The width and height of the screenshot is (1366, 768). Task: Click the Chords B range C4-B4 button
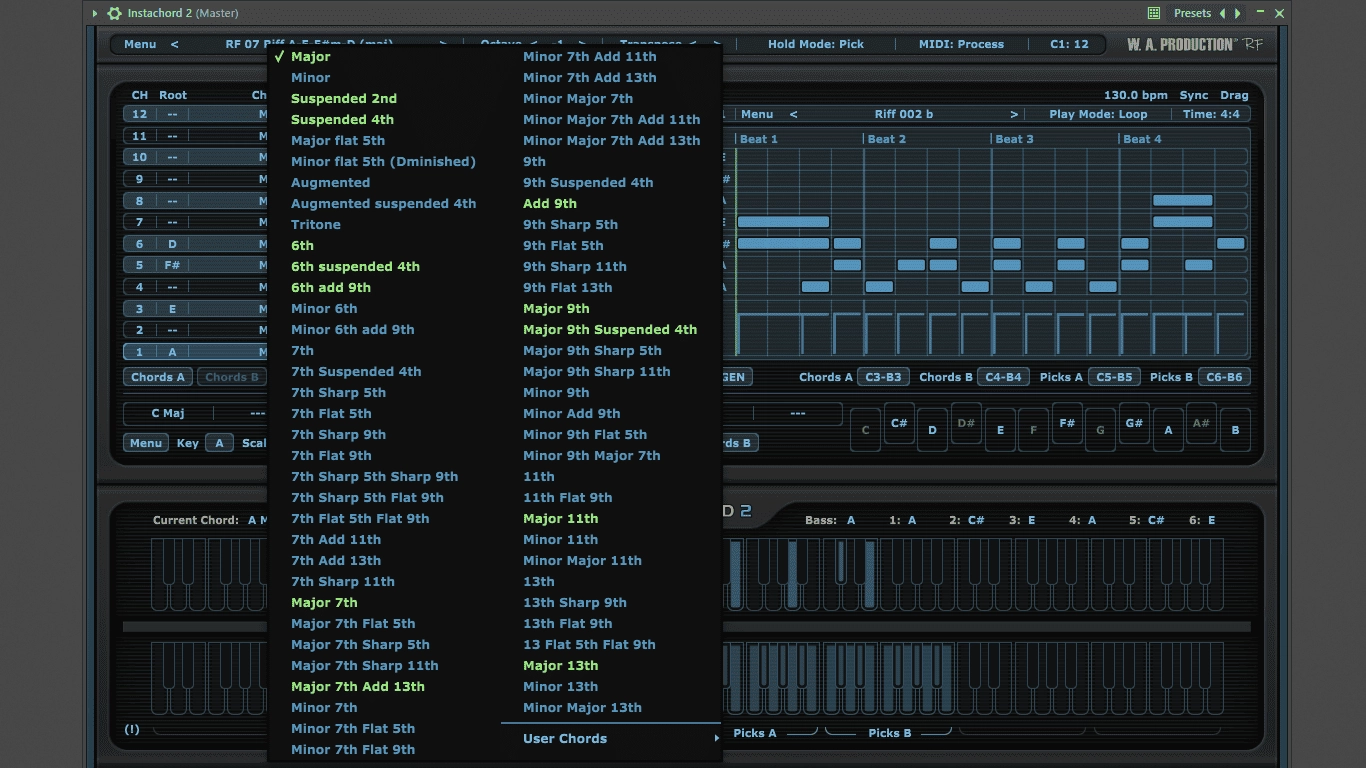[x=1003, y=377]
